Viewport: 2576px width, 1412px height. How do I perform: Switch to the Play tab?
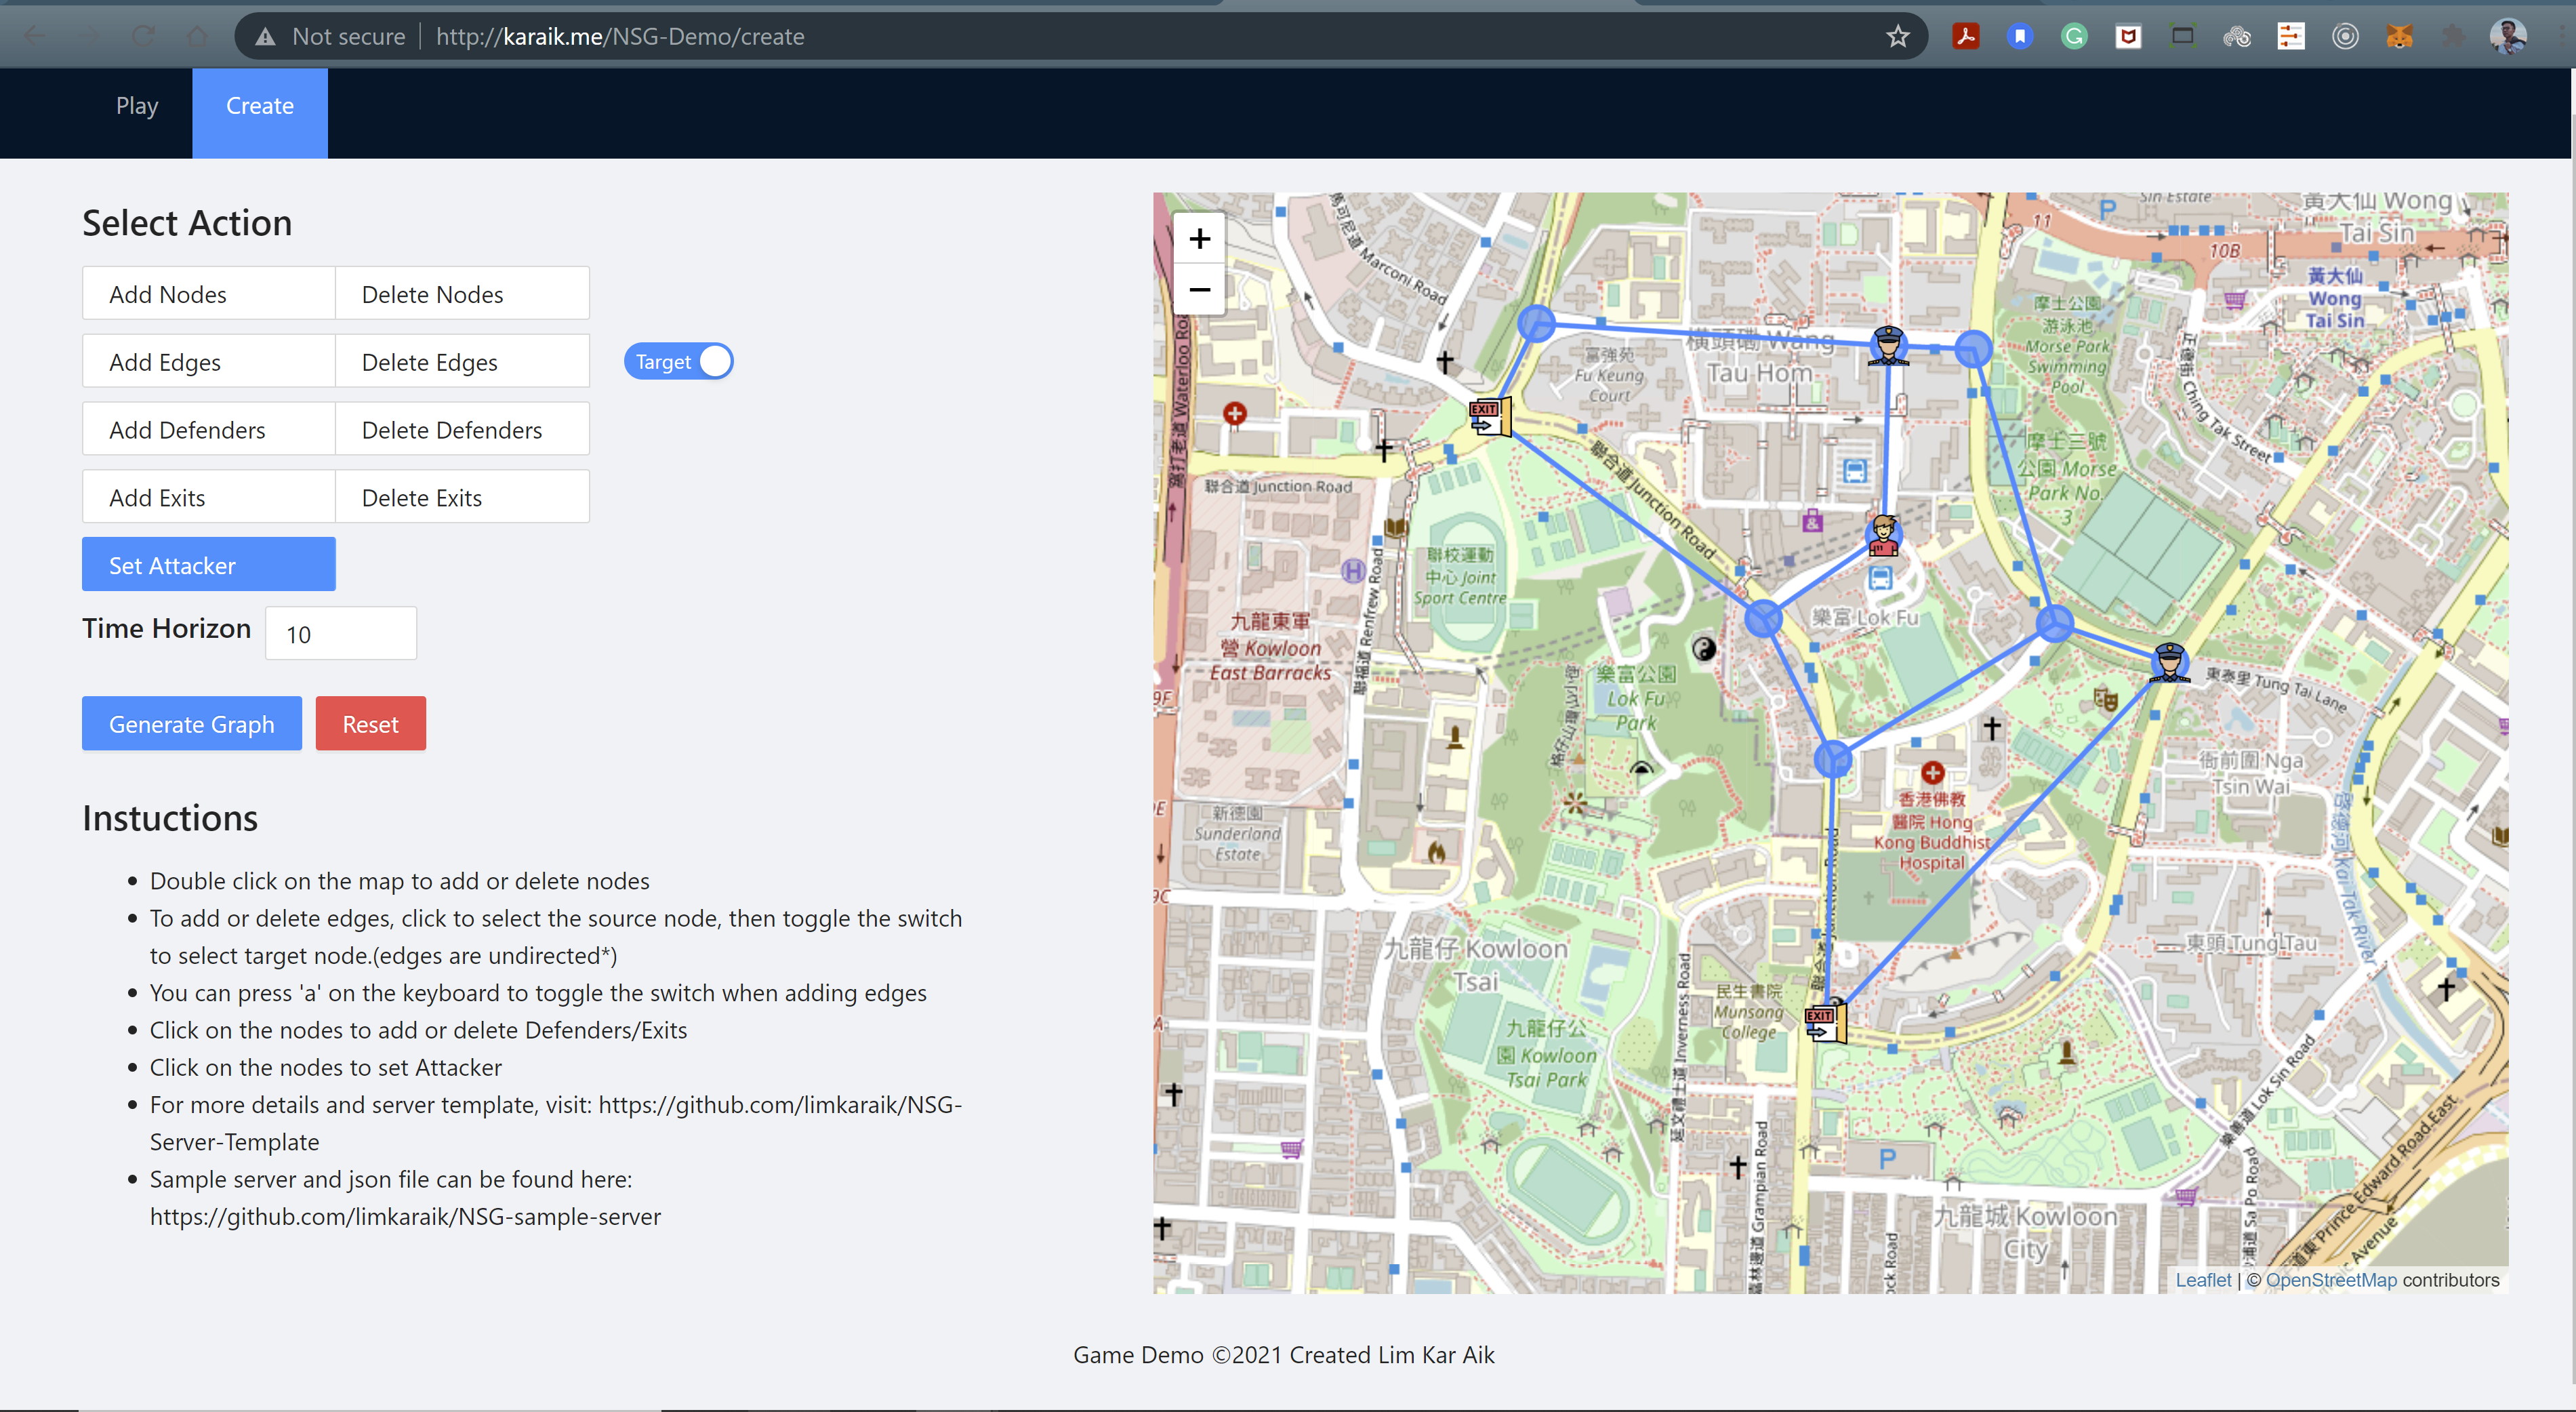coord(137,106)
